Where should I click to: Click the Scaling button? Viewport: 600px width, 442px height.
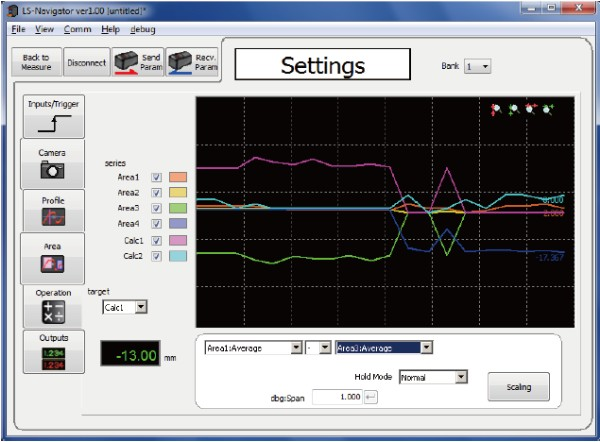(x=518, y=387)
